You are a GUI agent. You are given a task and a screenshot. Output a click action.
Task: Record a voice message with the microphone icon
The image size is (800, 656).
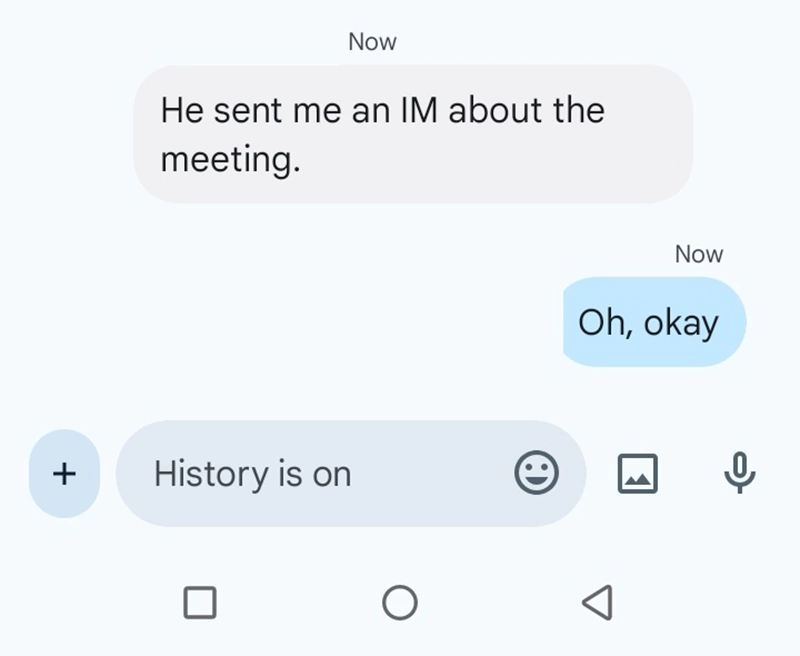[x=737, y=473]
